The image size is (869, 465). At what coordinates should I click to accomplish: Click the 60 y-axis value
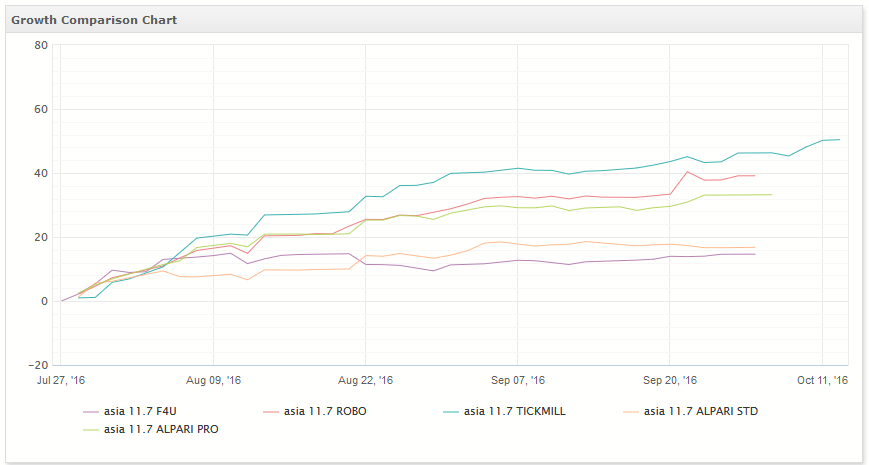click(x=41, y=110)
